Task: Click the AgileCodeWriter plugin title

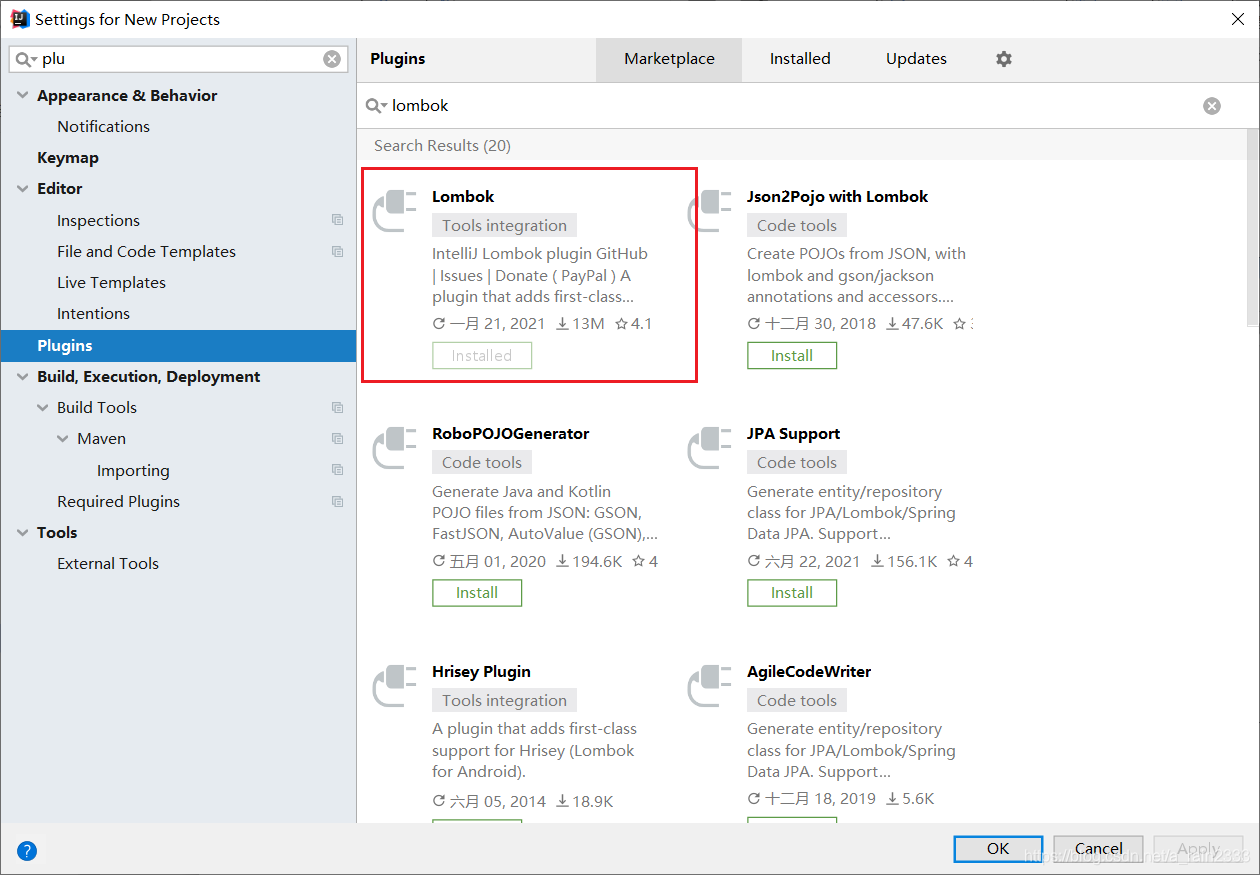Action: tap(808, 672)
